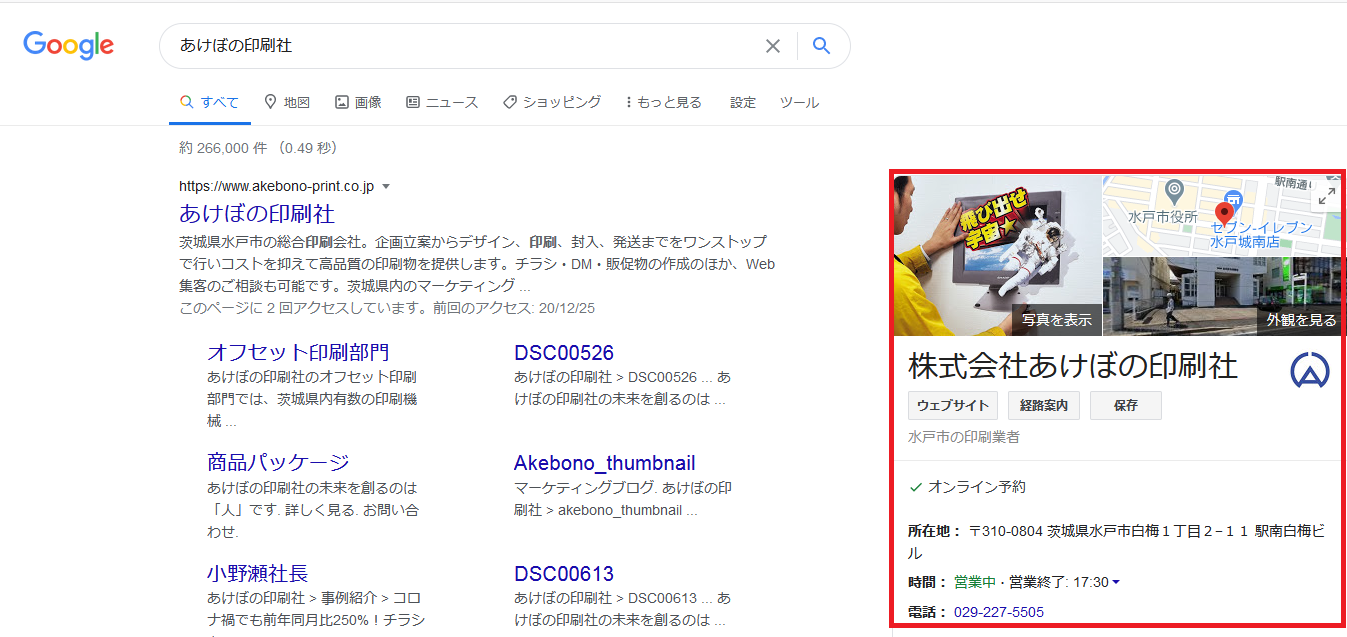Open the DSC00526 sitelink
The height and width of the screenshot is (637, 1347).
[564, 352]
